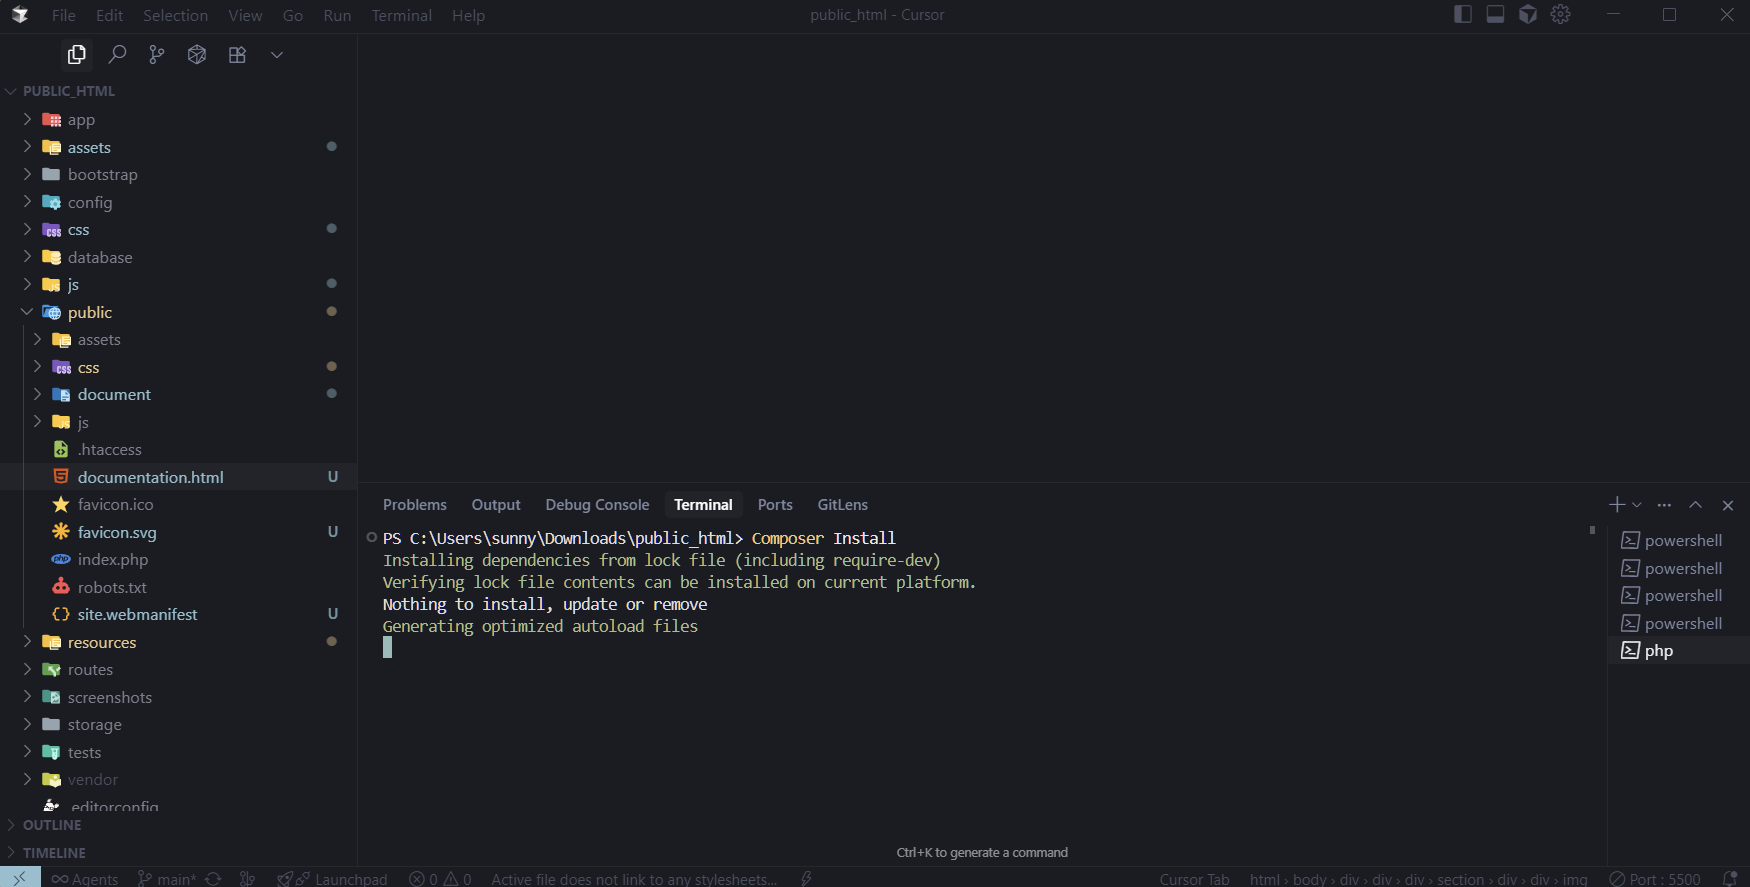Expand the resources folder
1750x887 pixels.
tap(102, 642)
